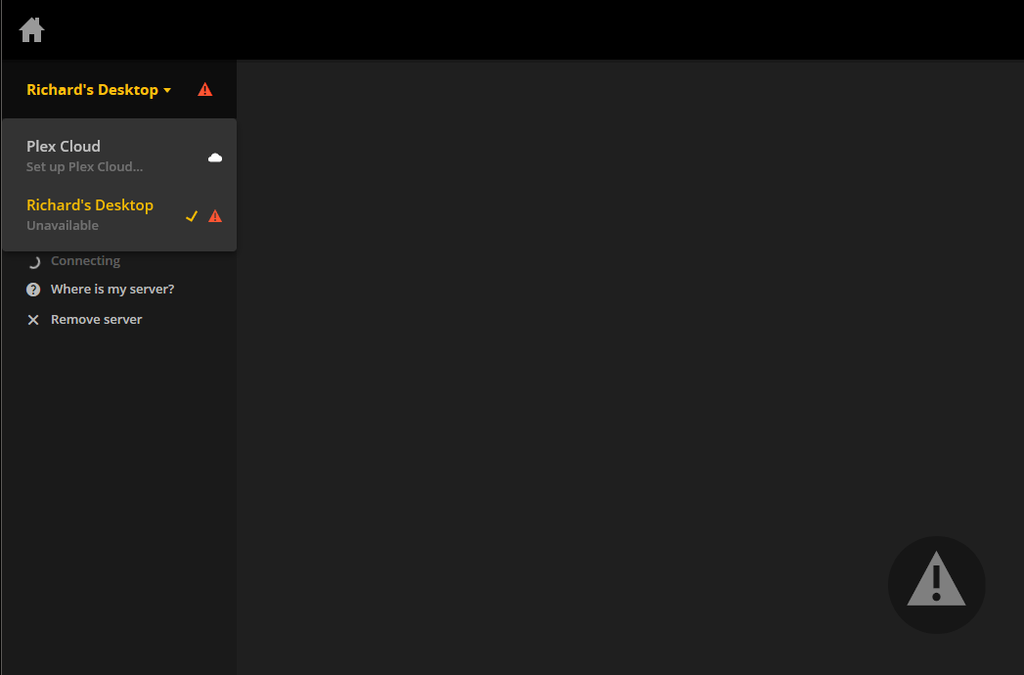This screenshot has height=675, width=1024.
Task: Select Plex Cloud from server list
Action: (120, 155)
